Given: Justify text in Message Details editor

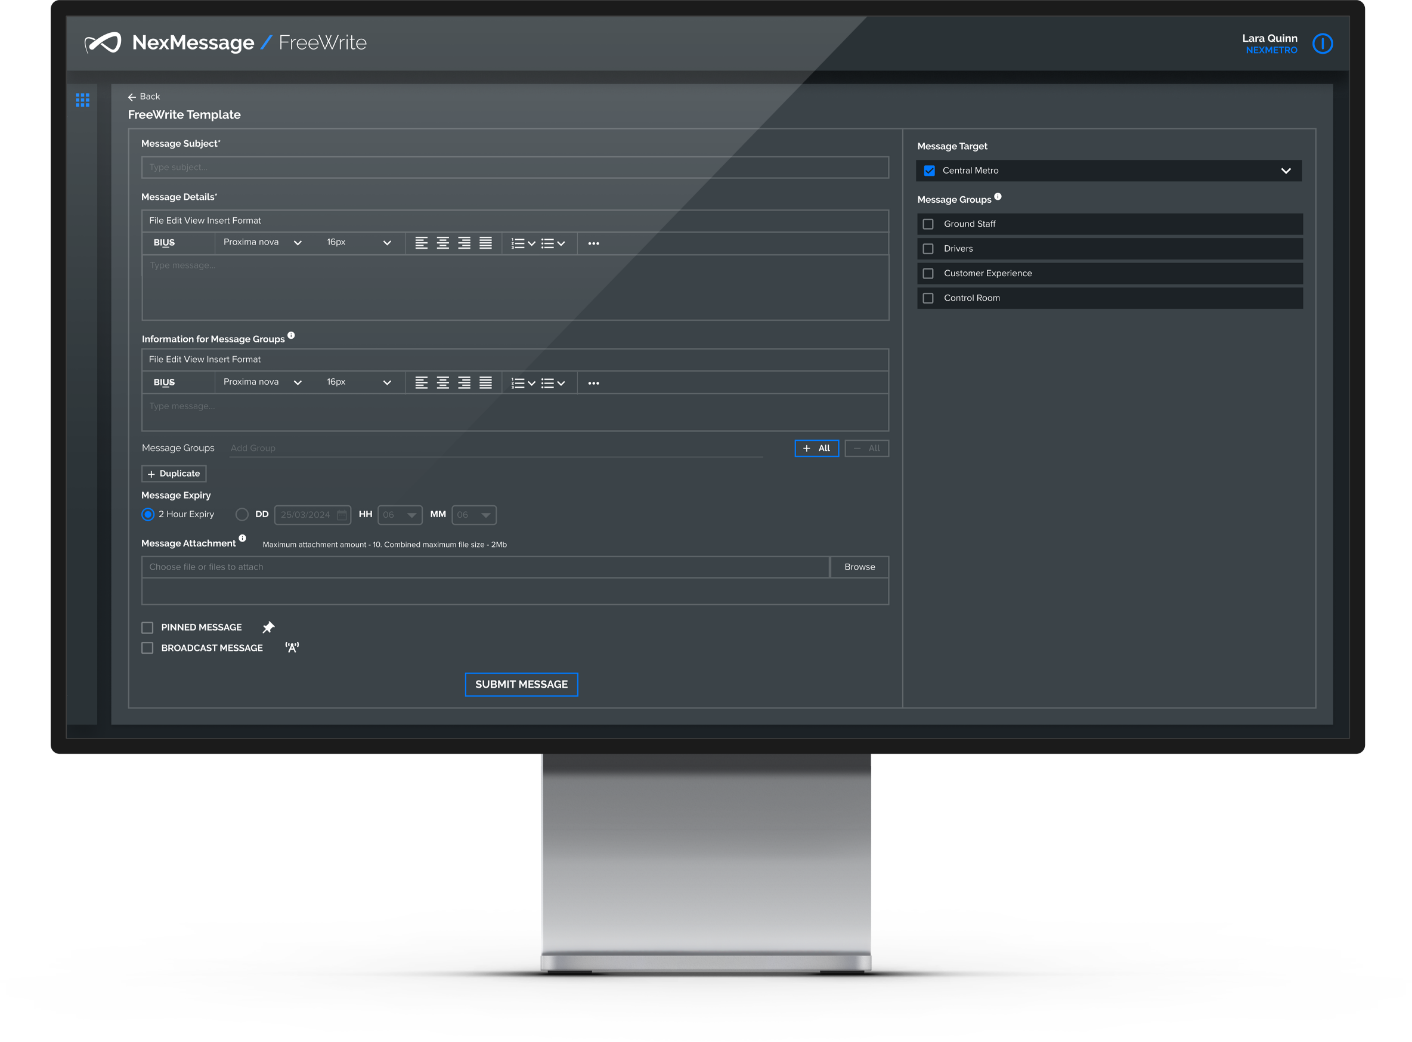Looking at the screenshot, I should pyautogui.click(x=485, y=243).
